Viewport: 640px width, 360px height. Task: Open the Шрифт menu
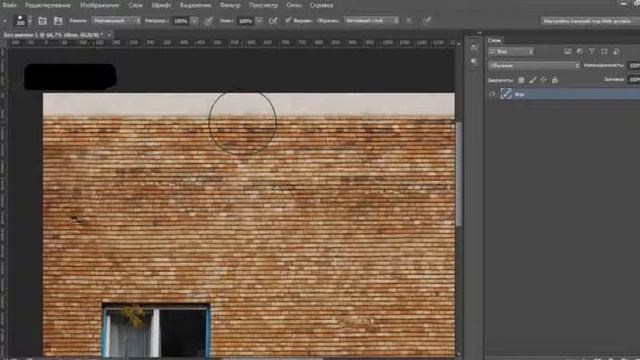(161, 5)
